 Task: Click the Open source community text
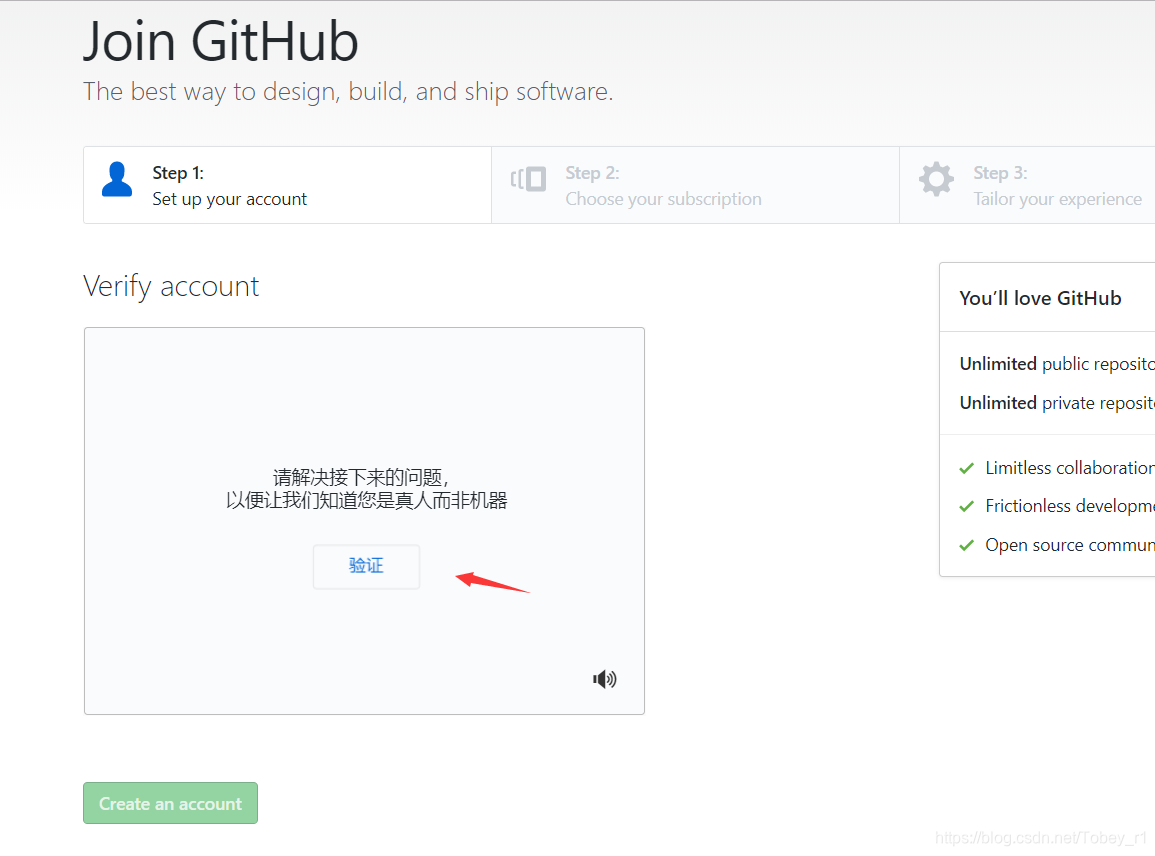tap(1070, 545)
